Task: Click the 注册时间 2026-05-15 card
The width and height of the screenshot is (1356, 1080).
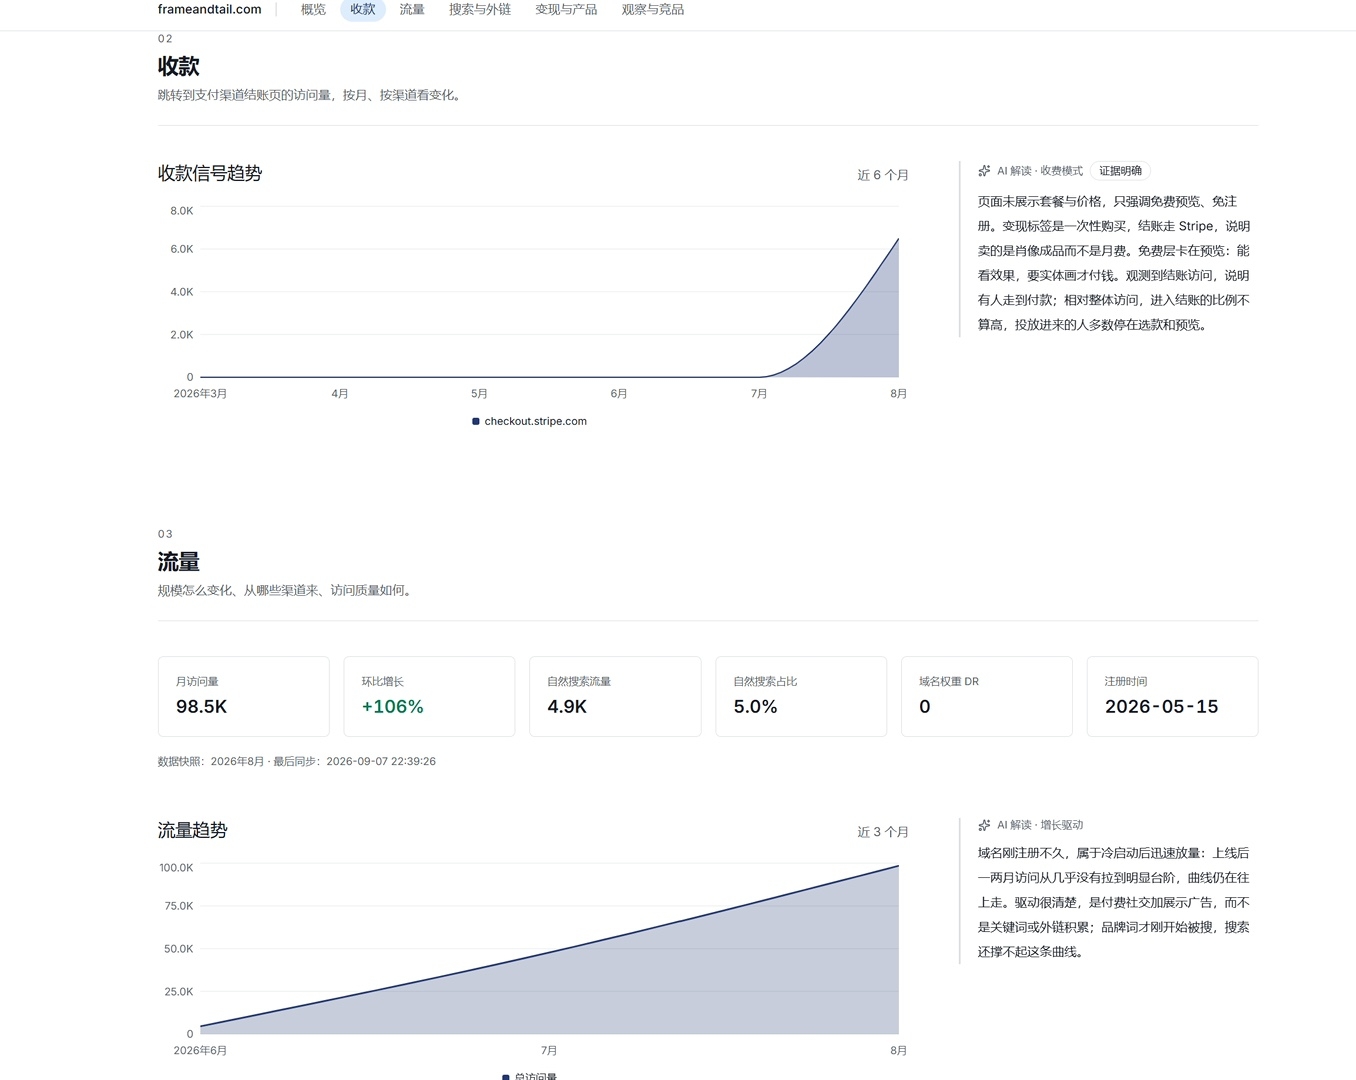Action: tap(1172, 696)
